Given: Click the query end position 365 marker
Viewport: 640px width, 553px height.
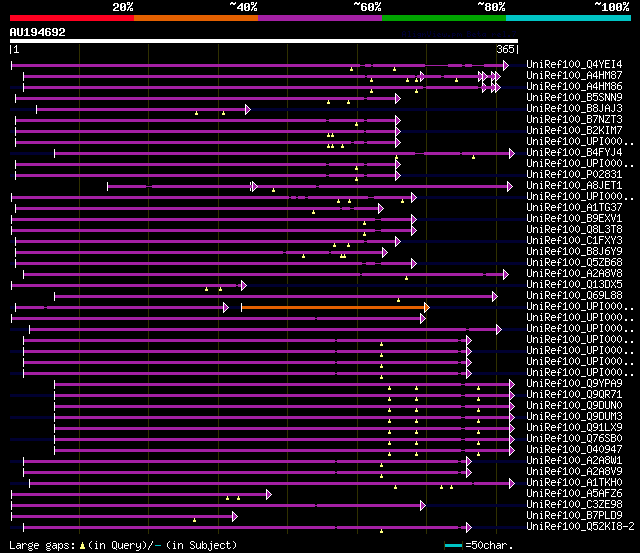Looking at the screenshot, I should pos(507,49).
